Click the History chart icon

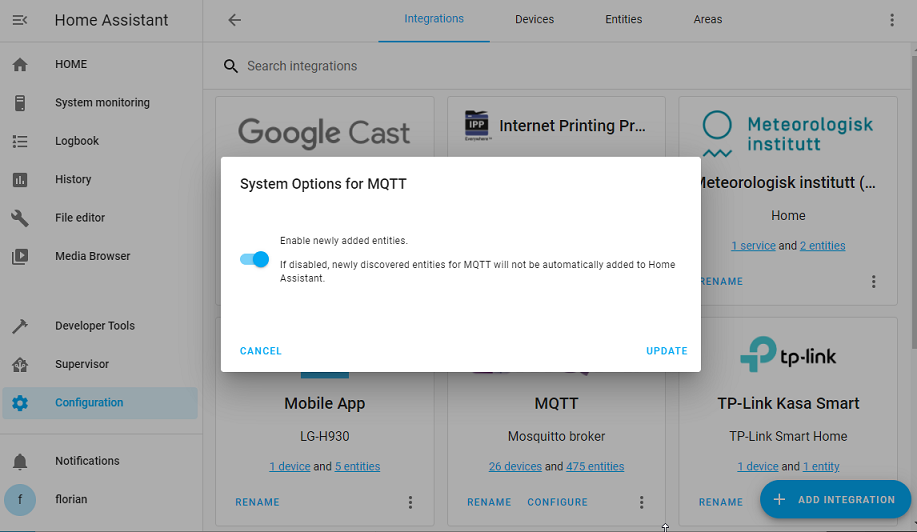20,179
